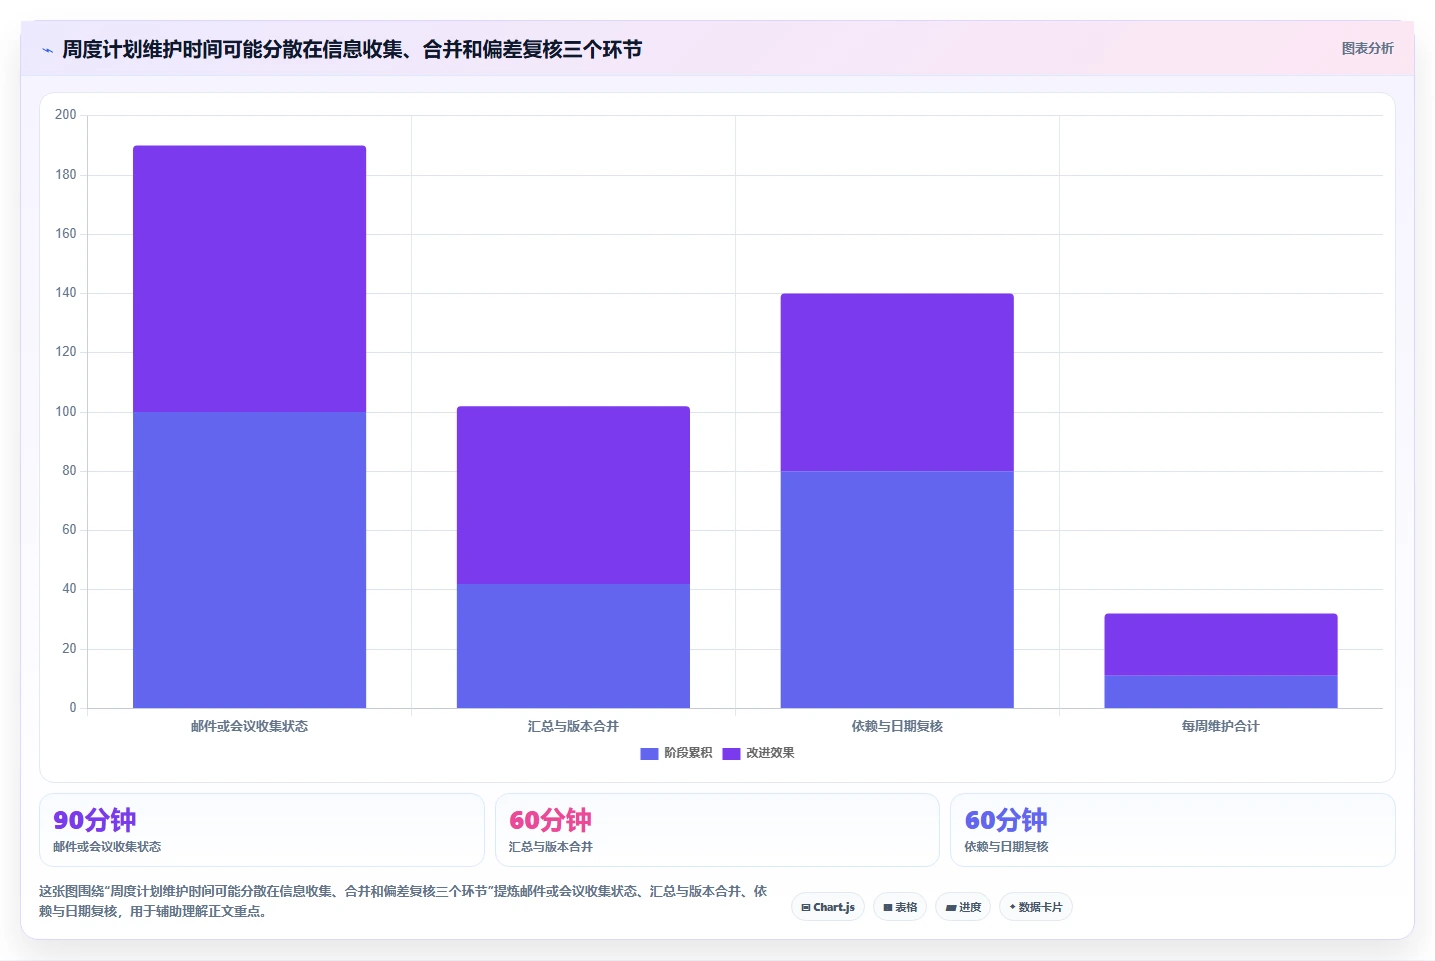The image size is (1435, 961).
Task: Click the y-axis label 160
Action: (66, 234)
